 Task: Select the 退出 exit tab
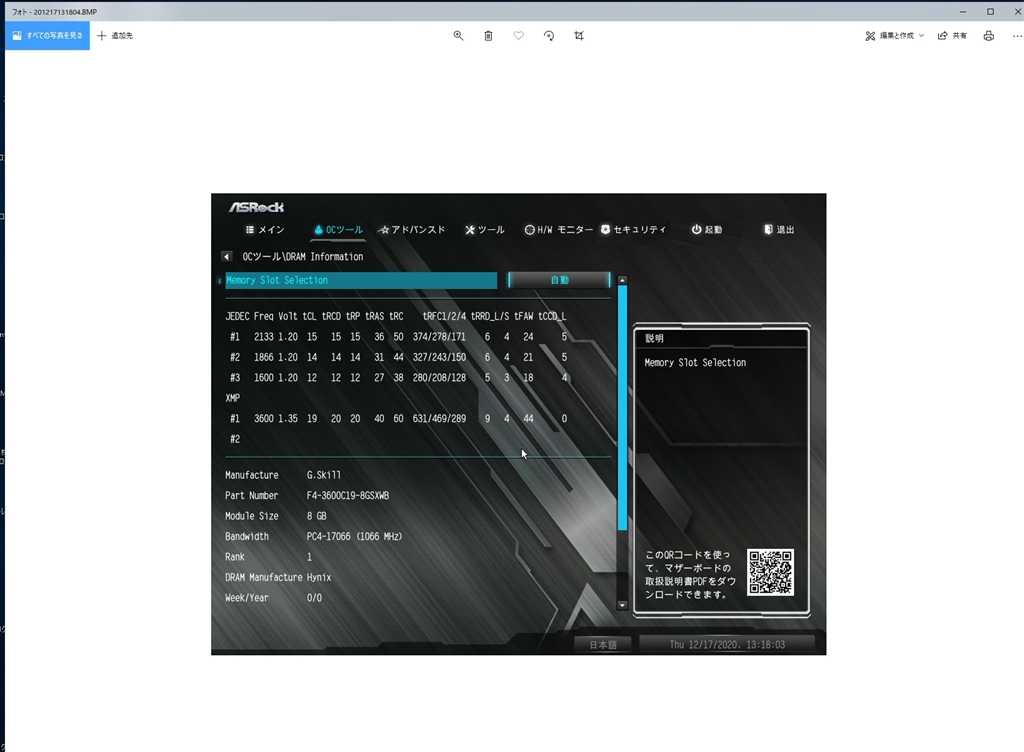pyautogui.click(x=779, y=230)
